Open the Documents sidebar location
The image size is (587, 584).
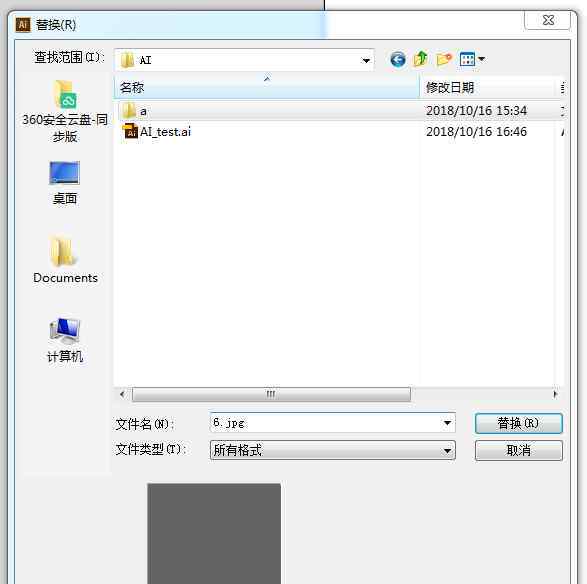[65, 259]
